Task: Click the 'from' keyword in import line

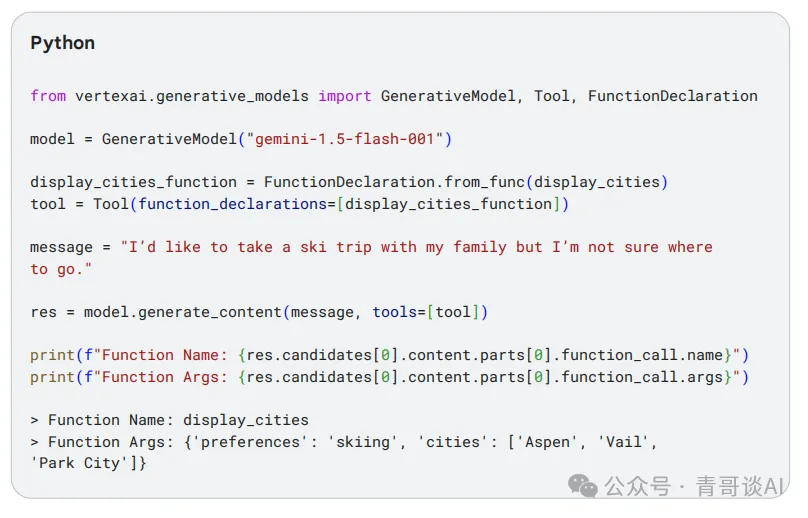Action: 48,96
